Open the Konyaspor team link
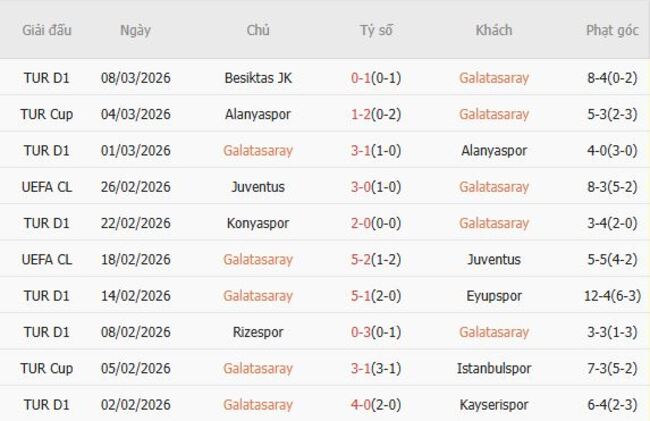Viewport: 650px width, 421px height. 258,223
